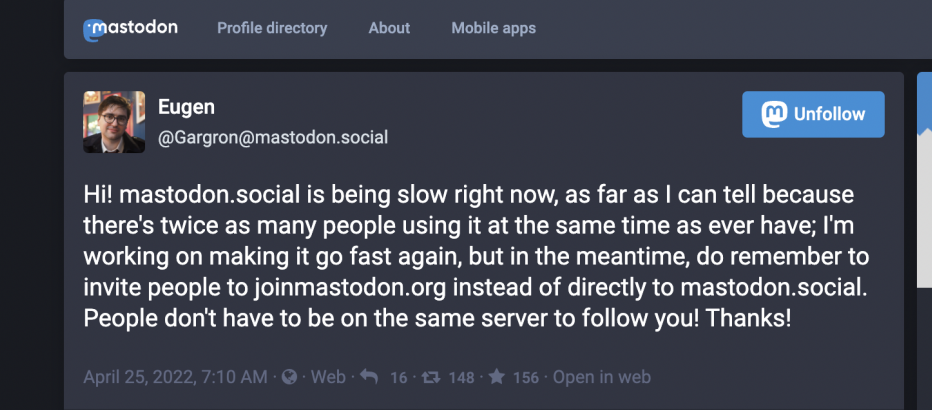Click the Mastodon logo in the header

coord(130,29)
